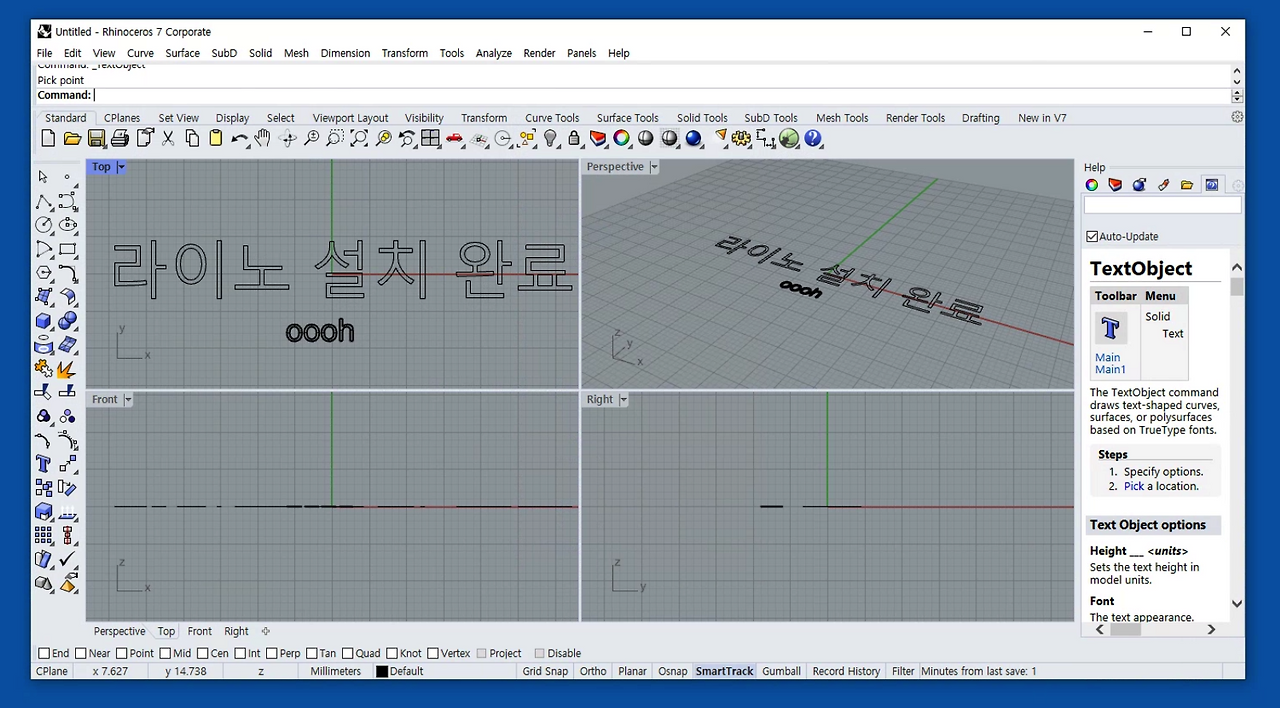Open the Transform menu
This screenshot has height=708, width=1280.
(x=404, y=53)
